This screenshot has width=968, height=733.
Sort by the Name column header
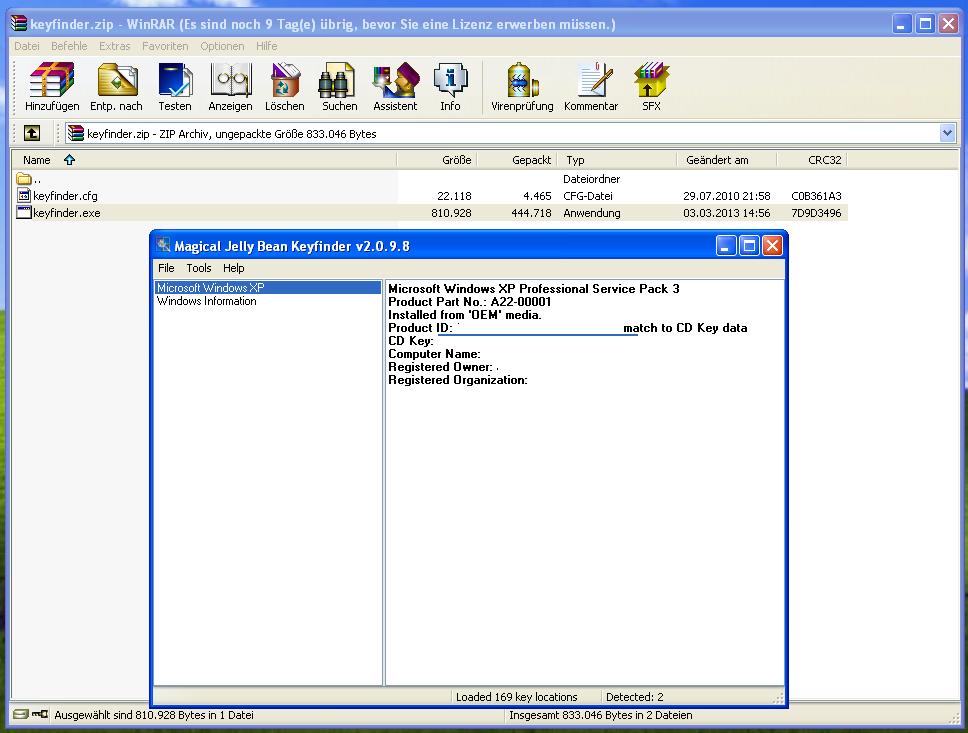point(204,160)
